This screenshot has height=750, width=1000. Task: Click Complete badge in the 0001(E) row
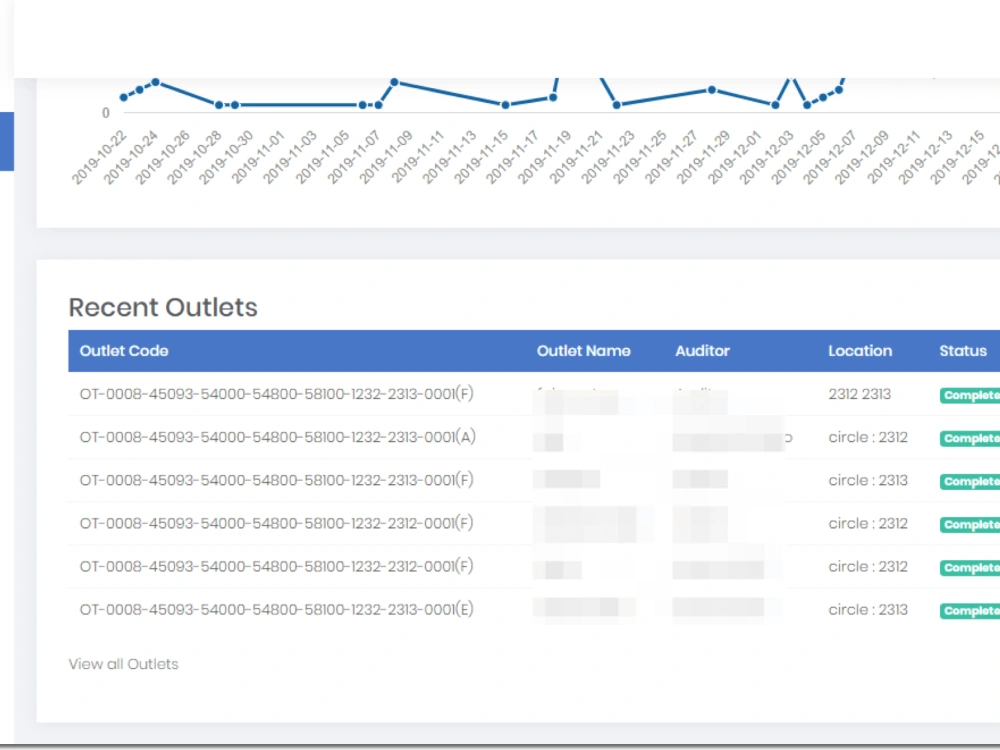969,610
